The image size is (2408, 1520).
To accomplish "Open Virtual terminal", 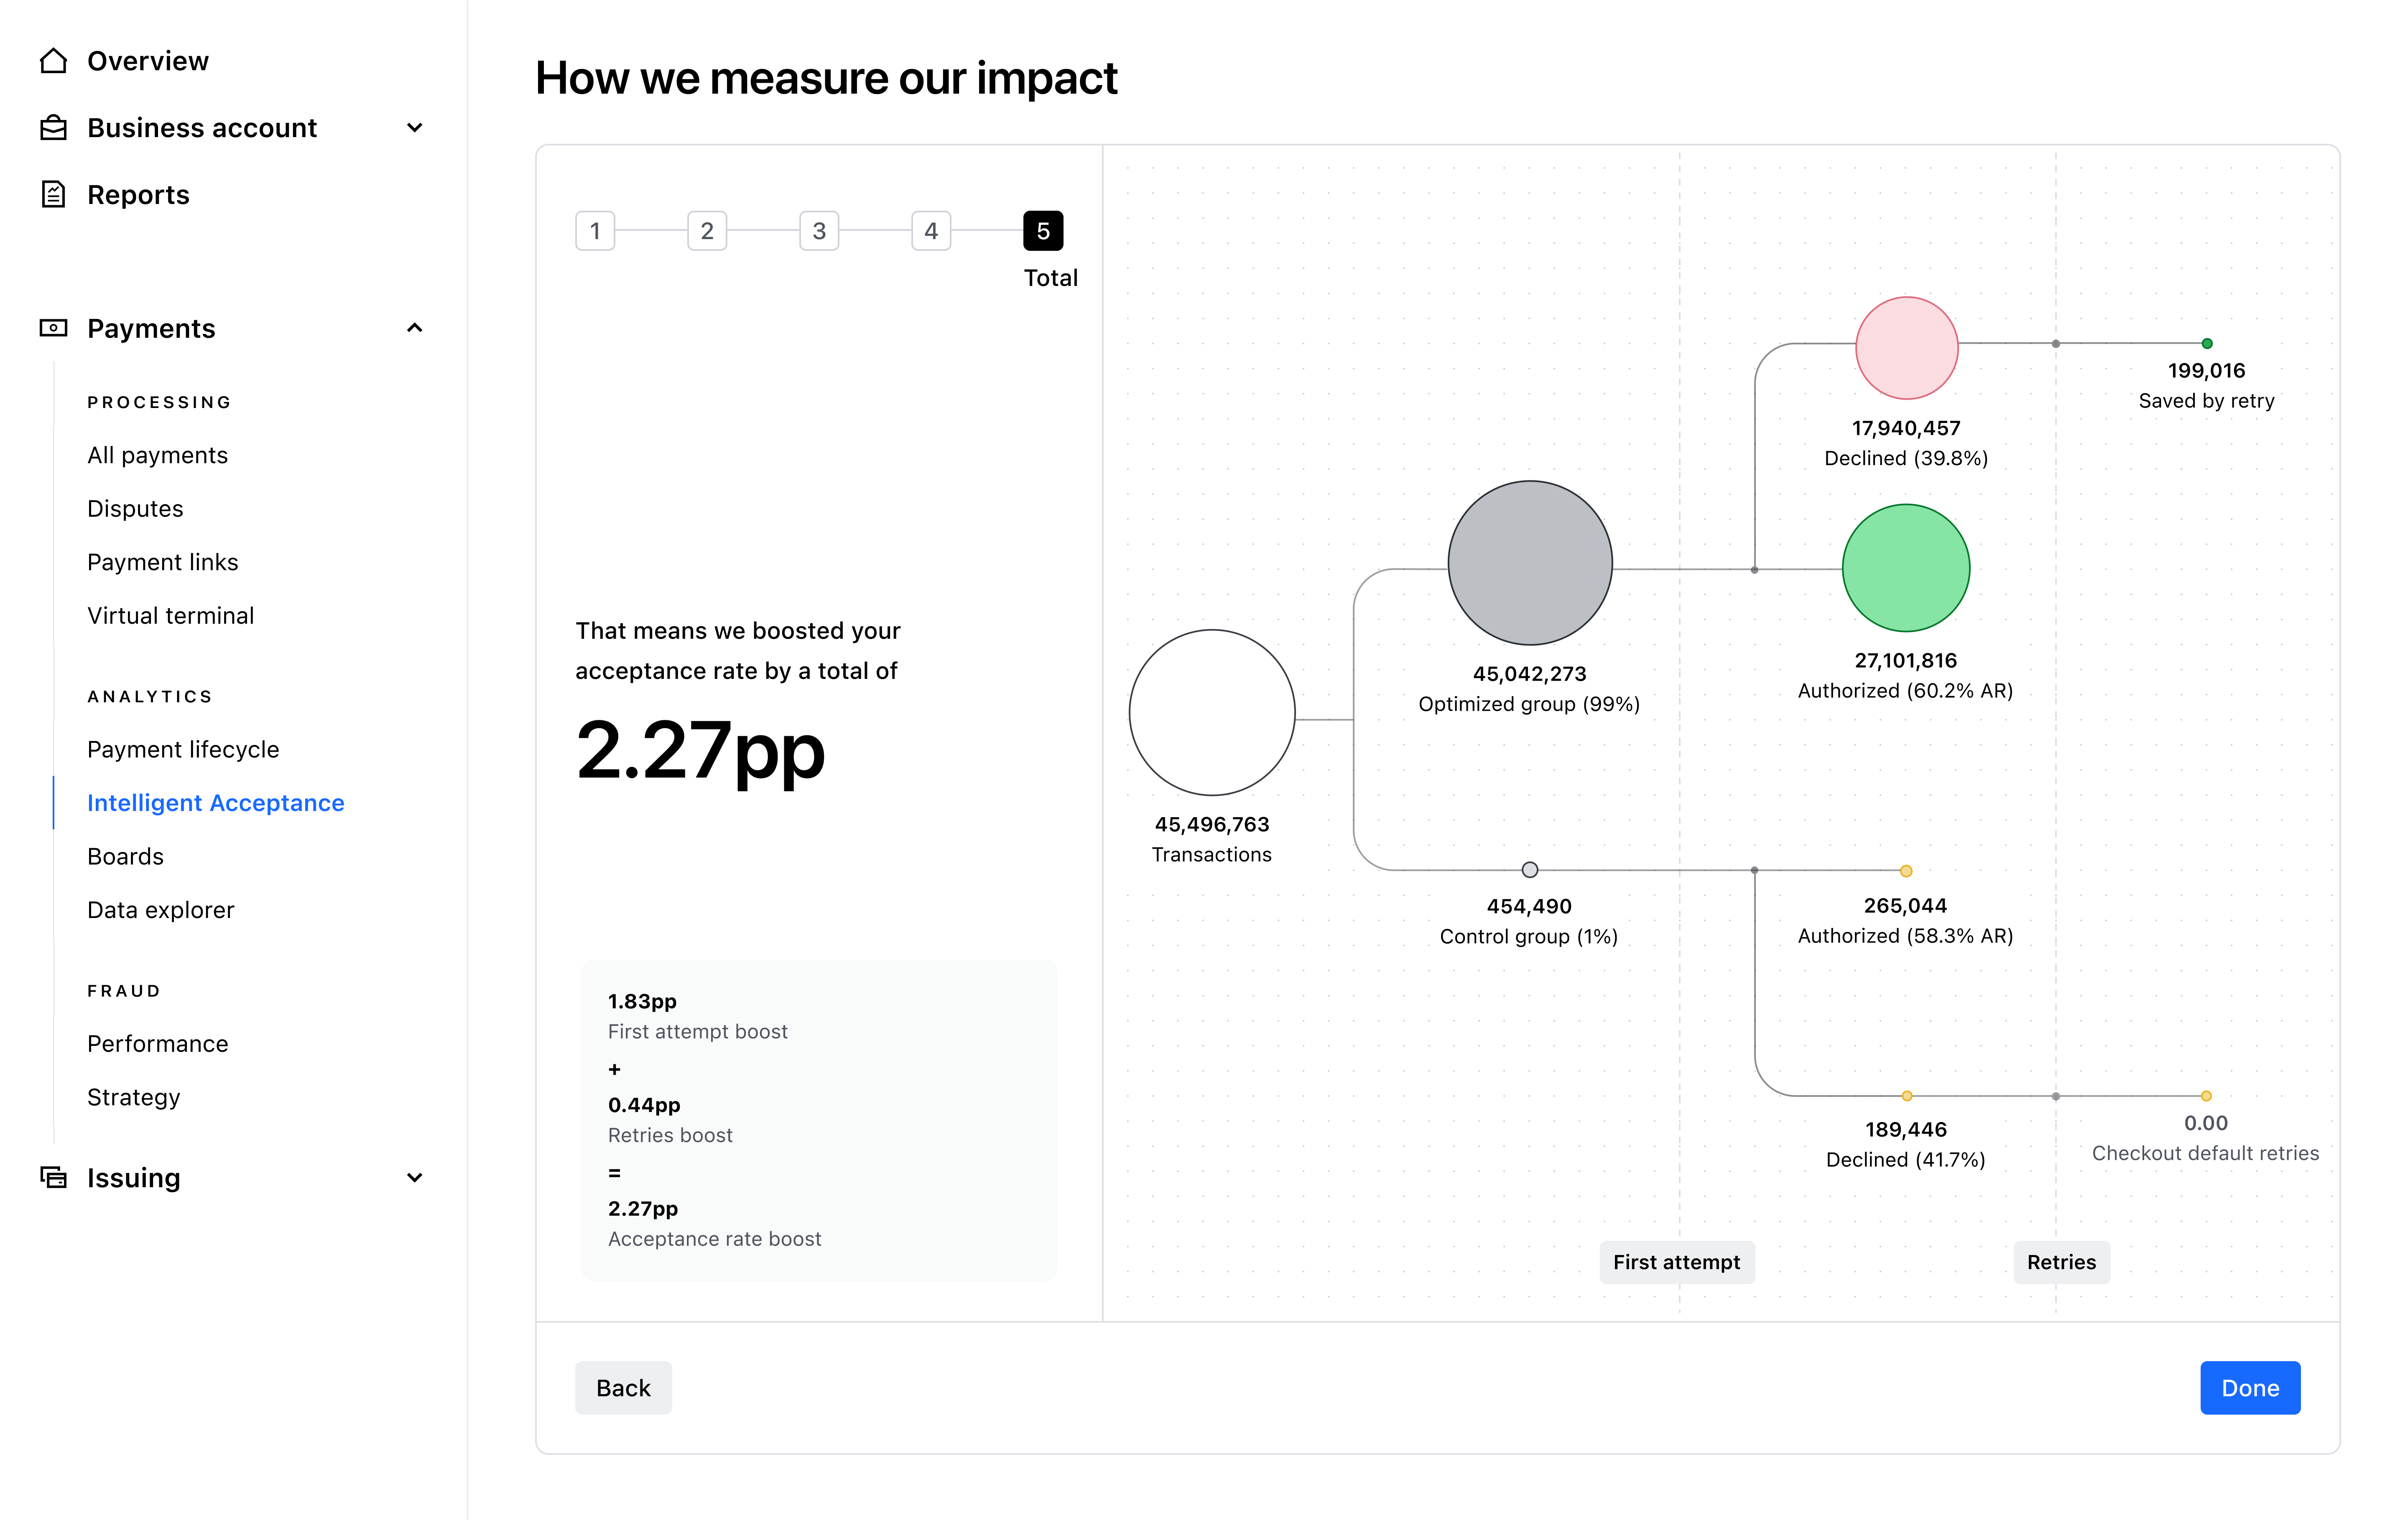I will pos(171,616).
